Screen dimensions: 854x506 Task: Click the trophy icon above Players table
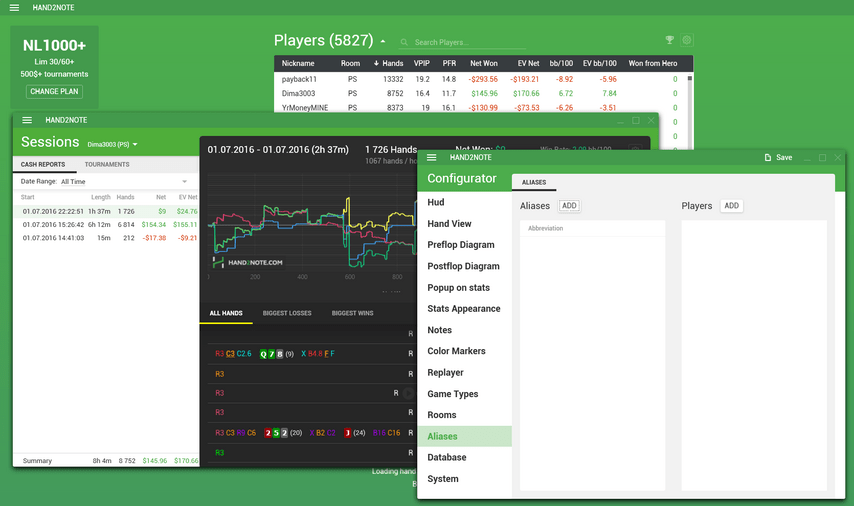click(670, 40)
